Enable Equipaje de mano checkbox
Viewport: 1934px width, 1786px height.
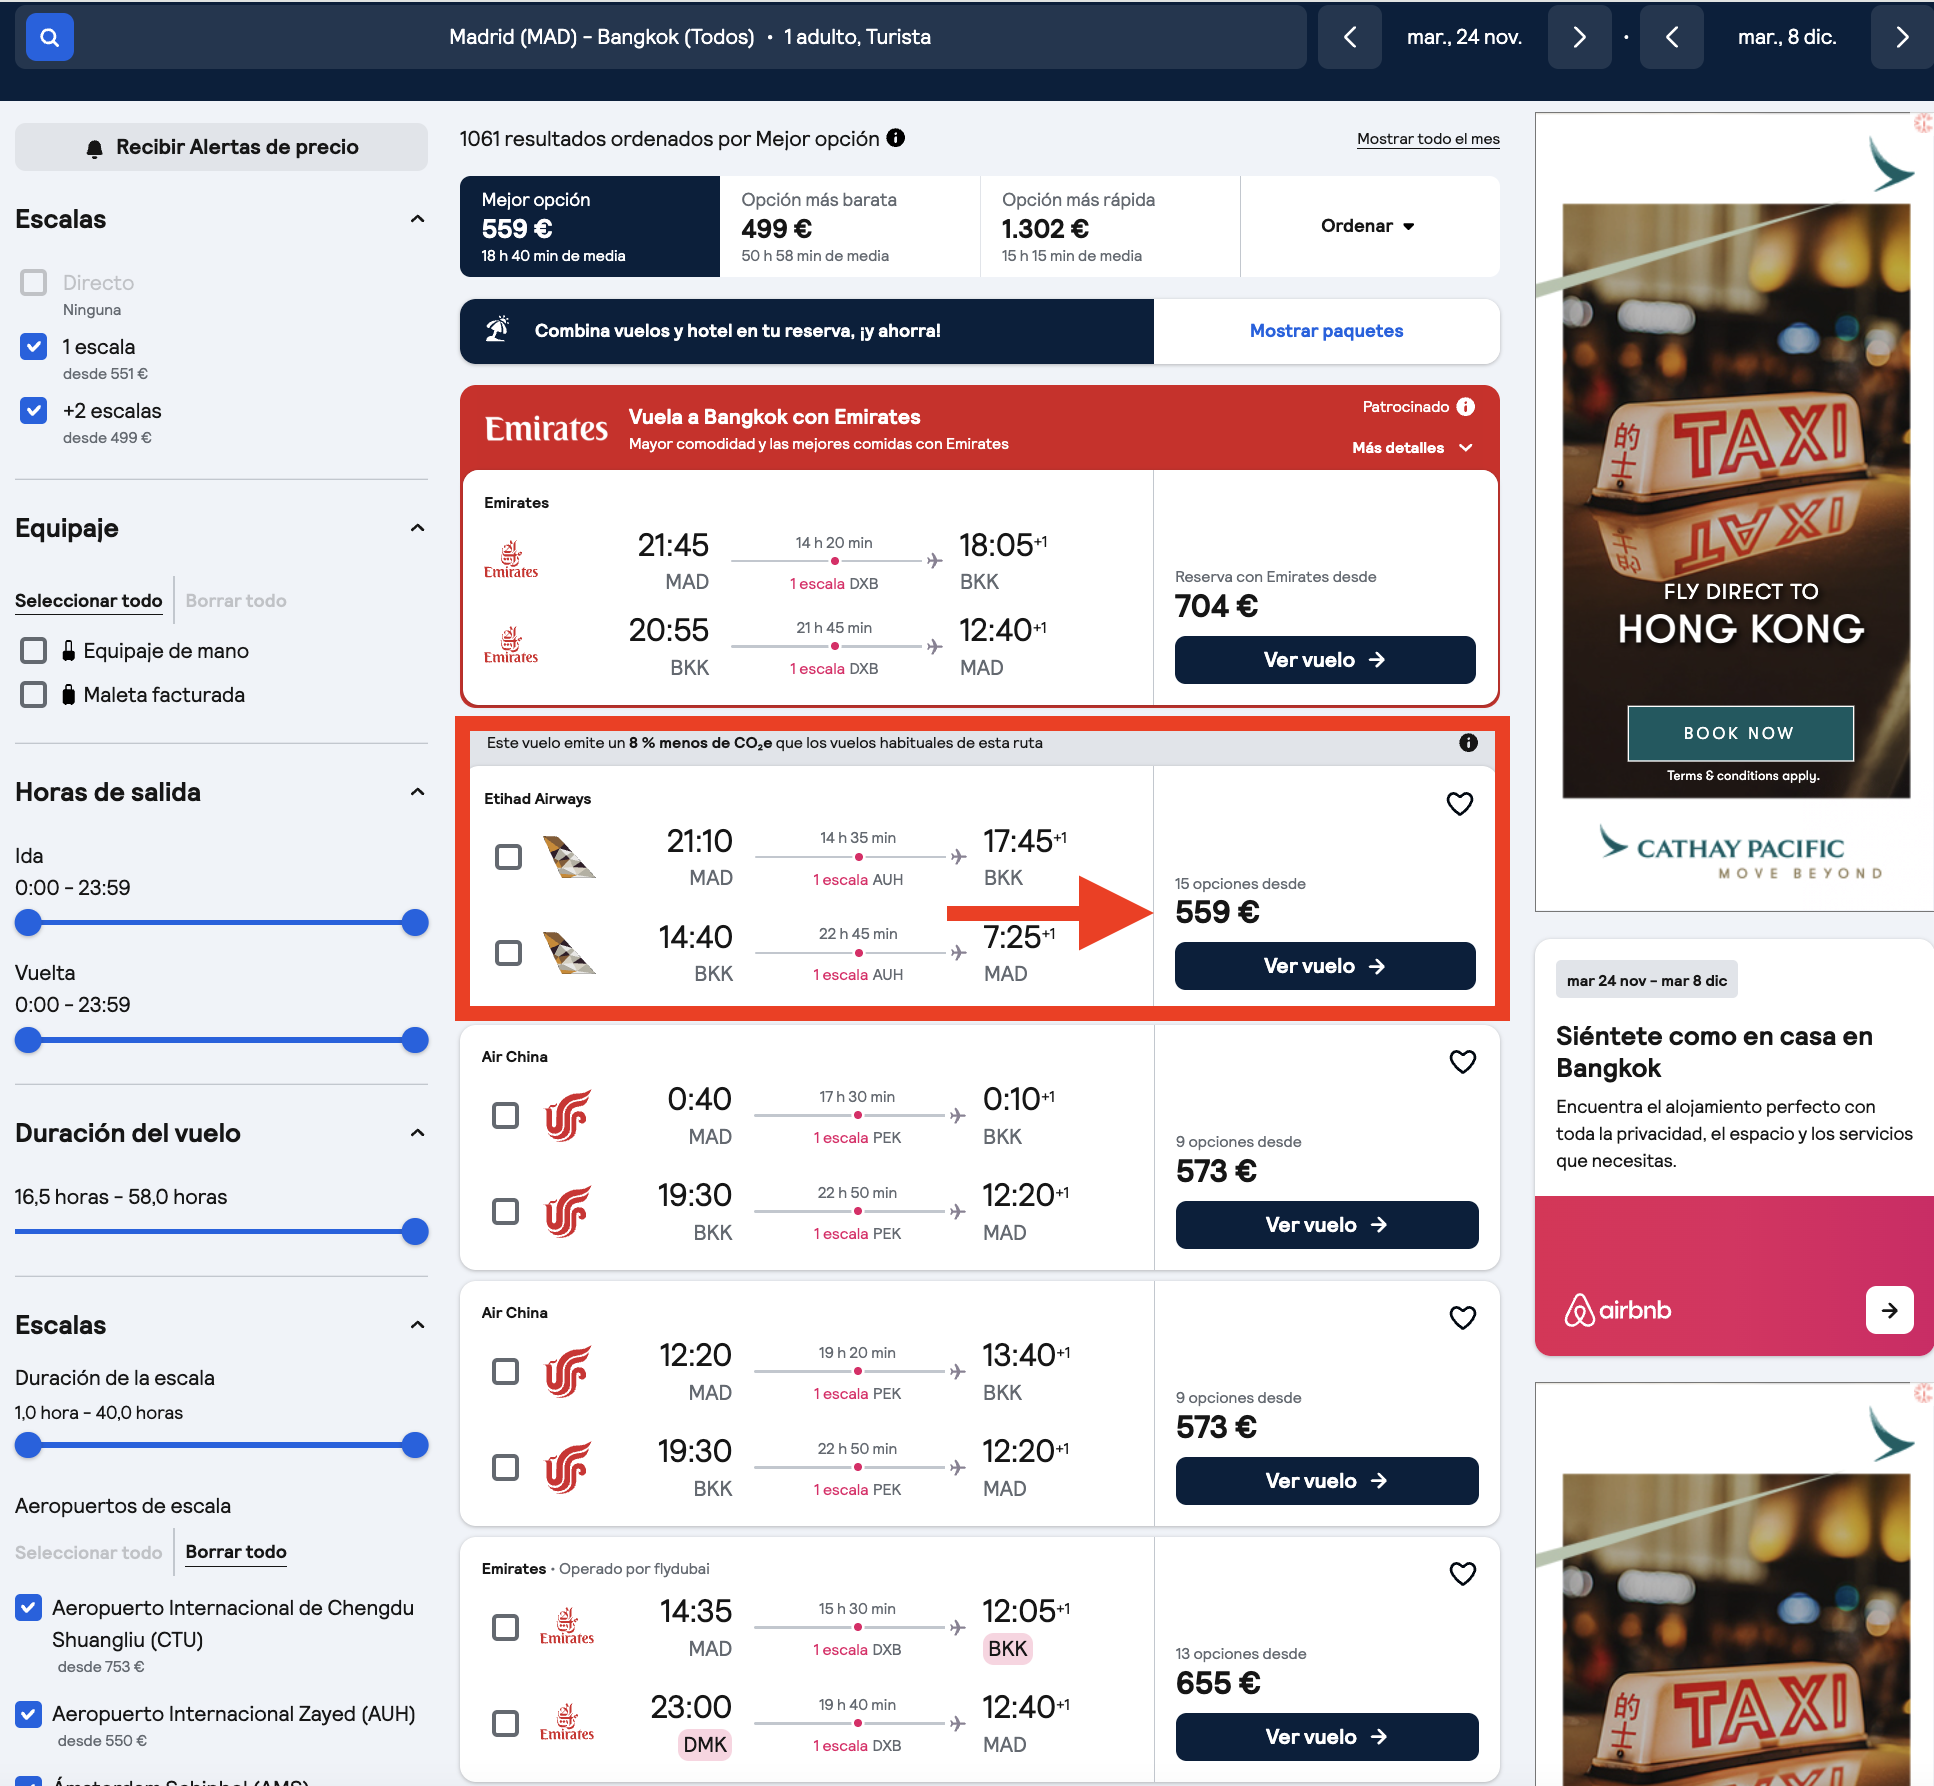34,651
